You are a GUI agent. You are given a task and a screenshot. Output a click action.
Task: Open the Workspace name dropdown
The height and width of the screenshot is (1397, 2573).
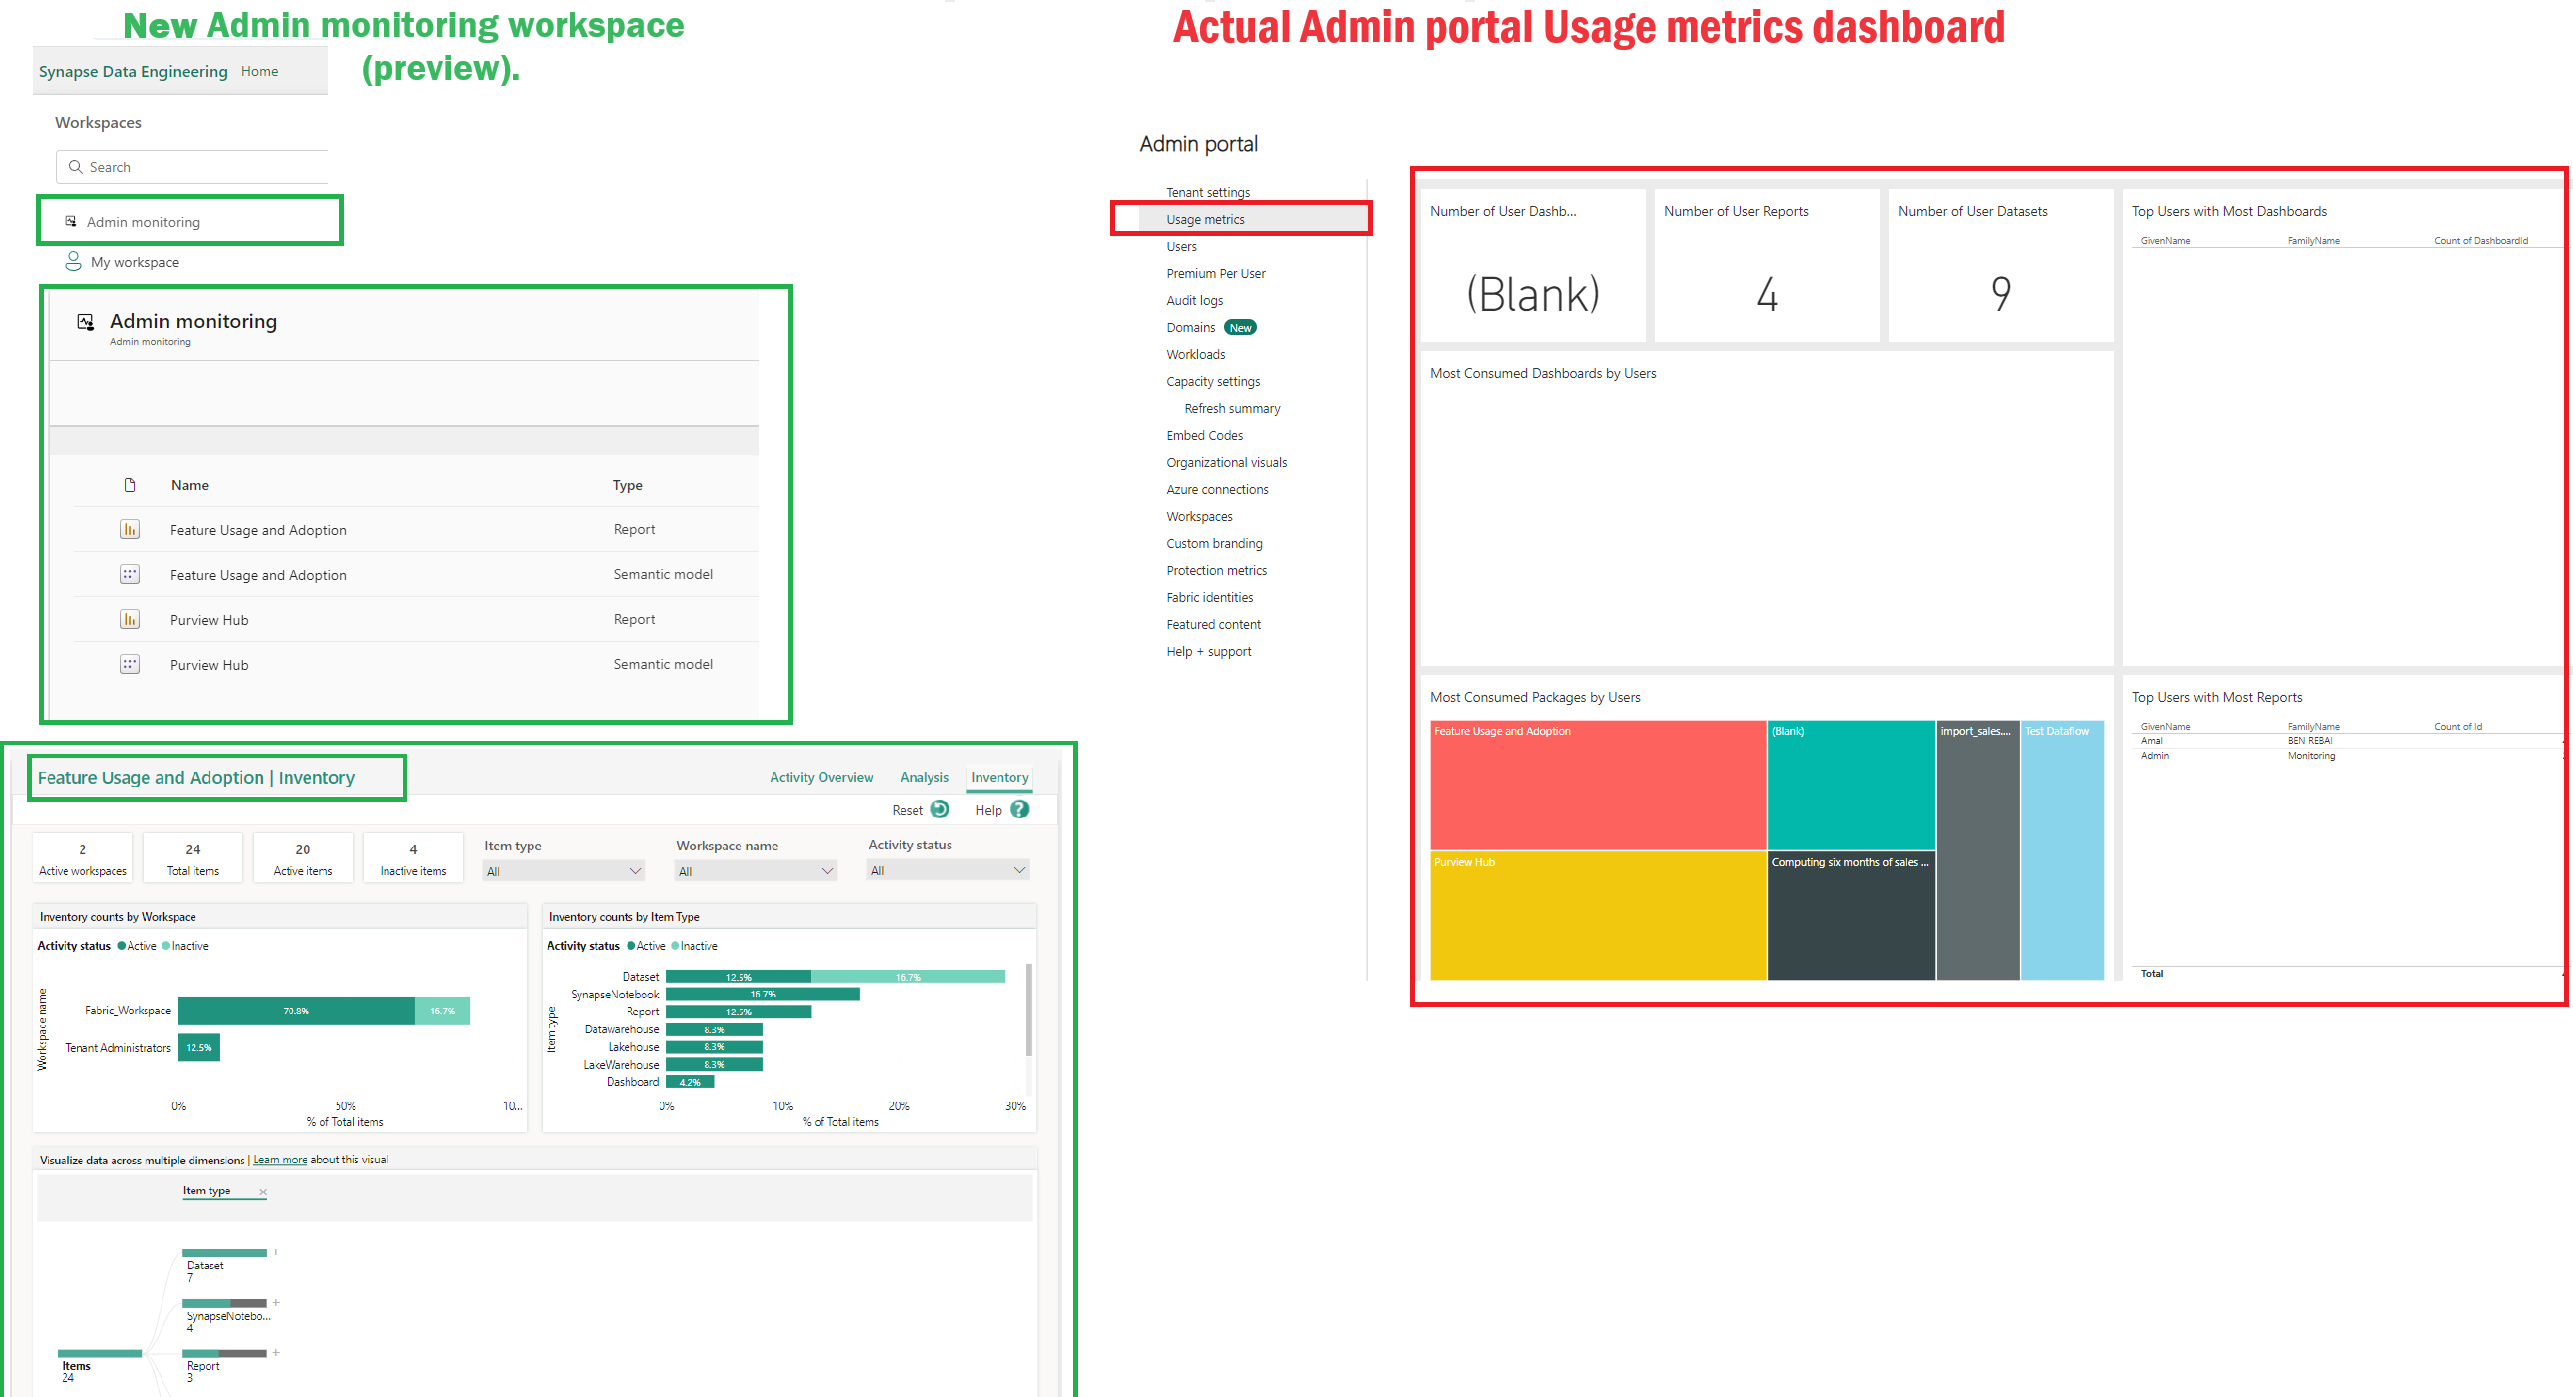point(756,871)
